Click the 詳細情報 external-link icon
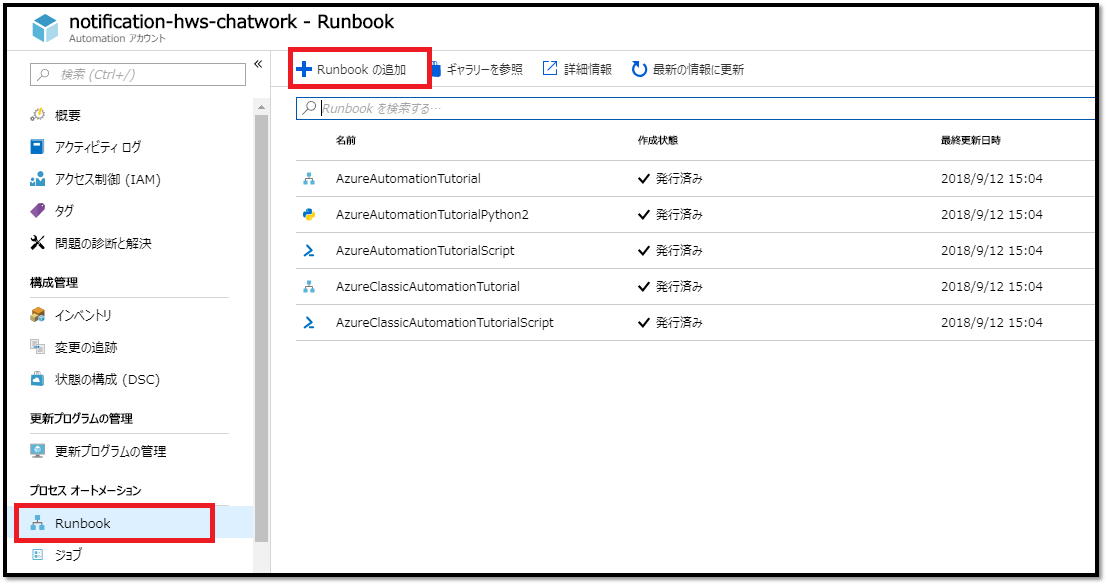The image size is (1108, 586). coord(550,68)
